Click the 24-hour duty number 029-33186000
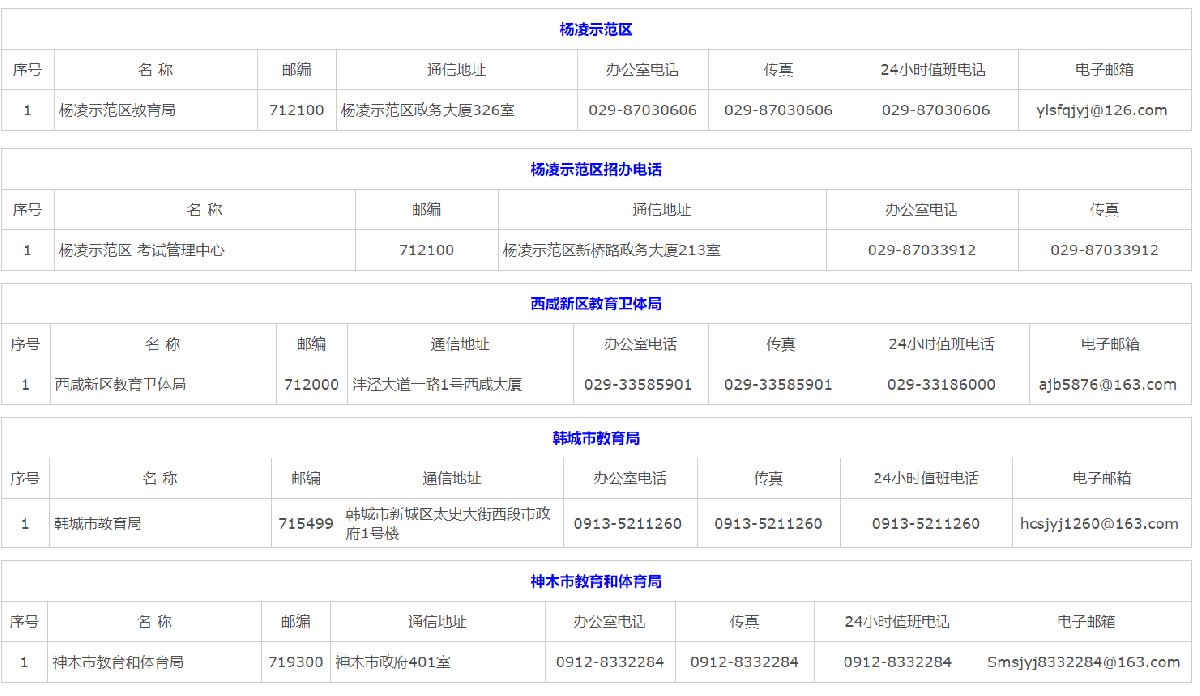The height and width of the screenshot is (696, 1200). point(941,384)
